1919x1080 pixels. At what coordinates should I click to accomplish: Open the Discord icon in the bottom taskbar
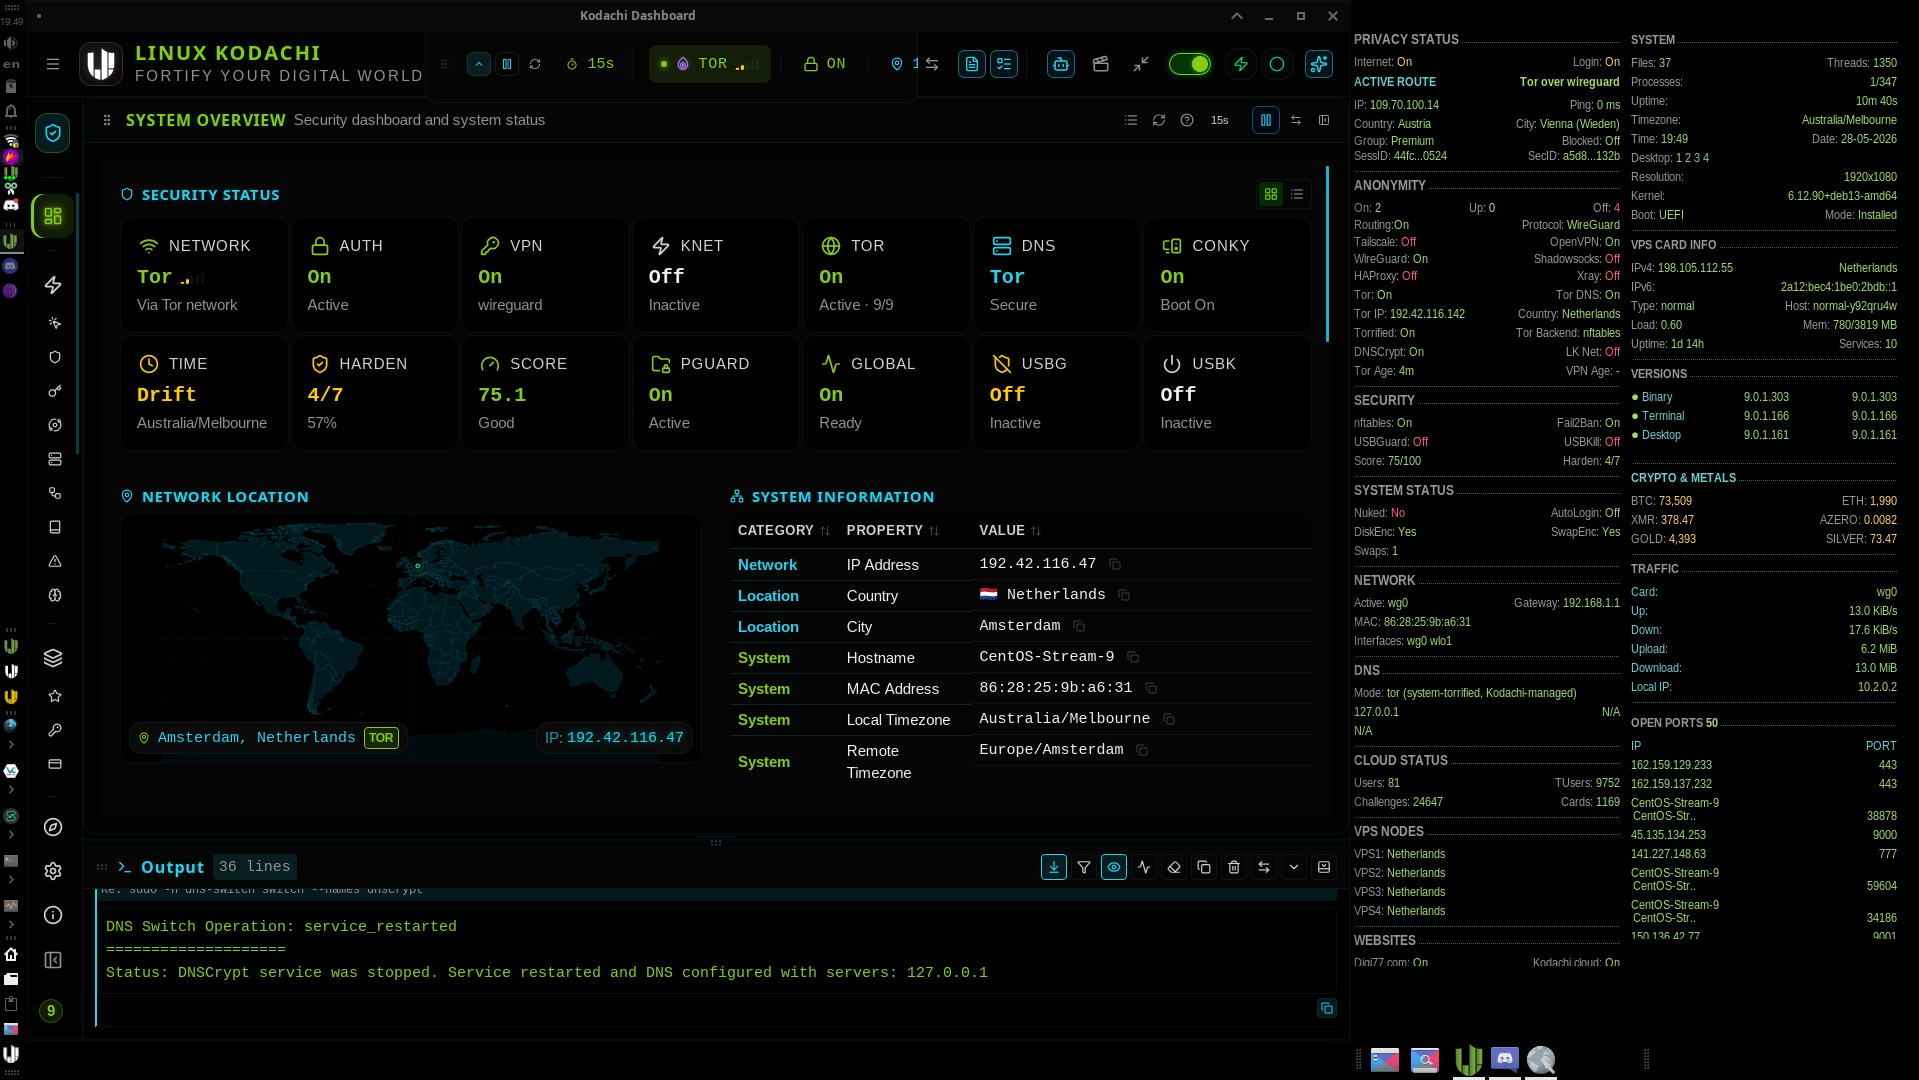tap(1505, 1059)
